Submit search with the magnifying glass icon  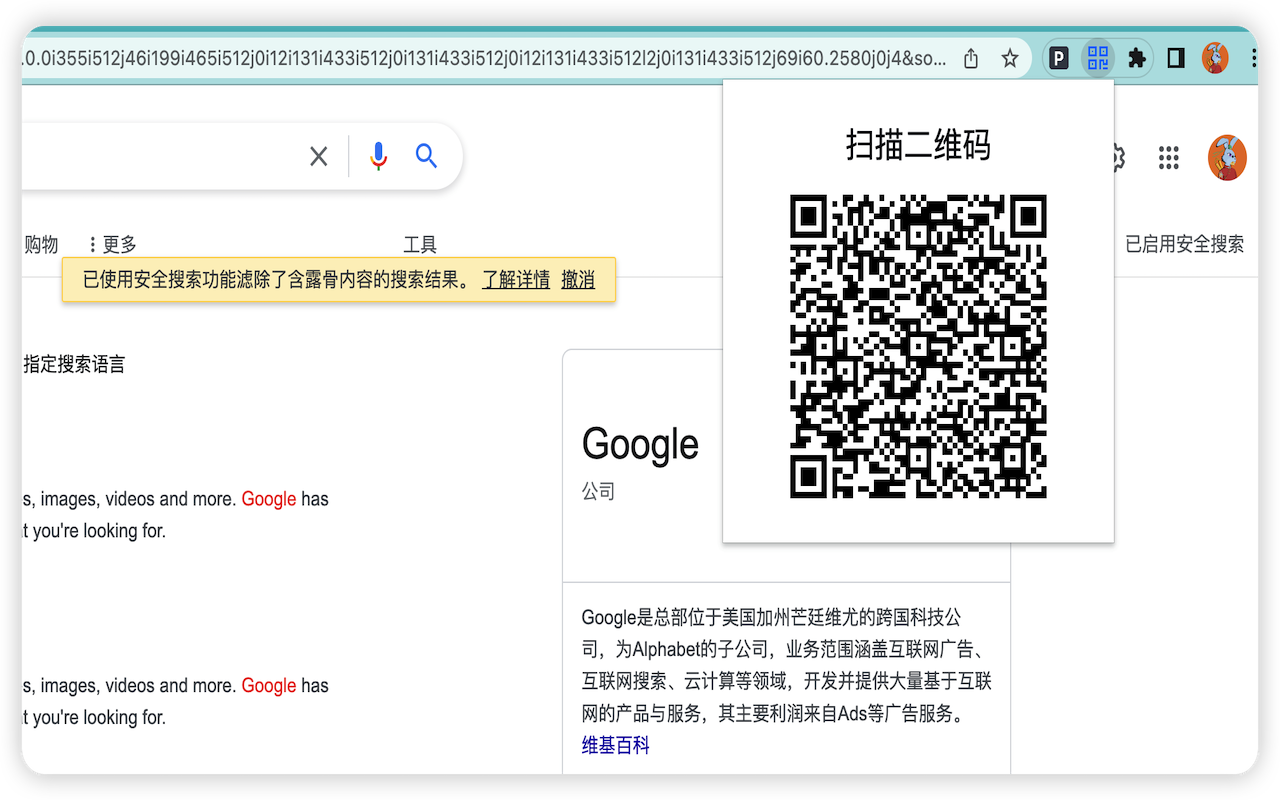coord(427,156)
